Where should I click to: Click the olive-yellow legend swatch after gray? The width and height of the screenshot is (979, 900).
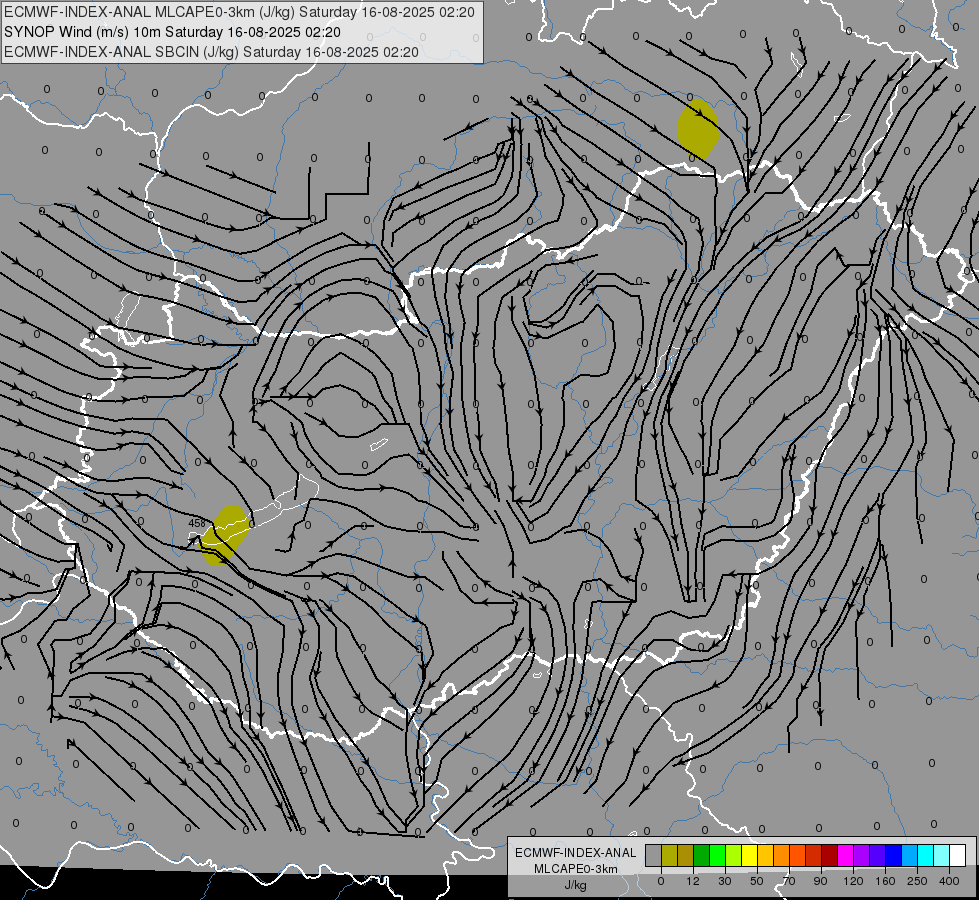pyautogui.click(x=669, y=855)
